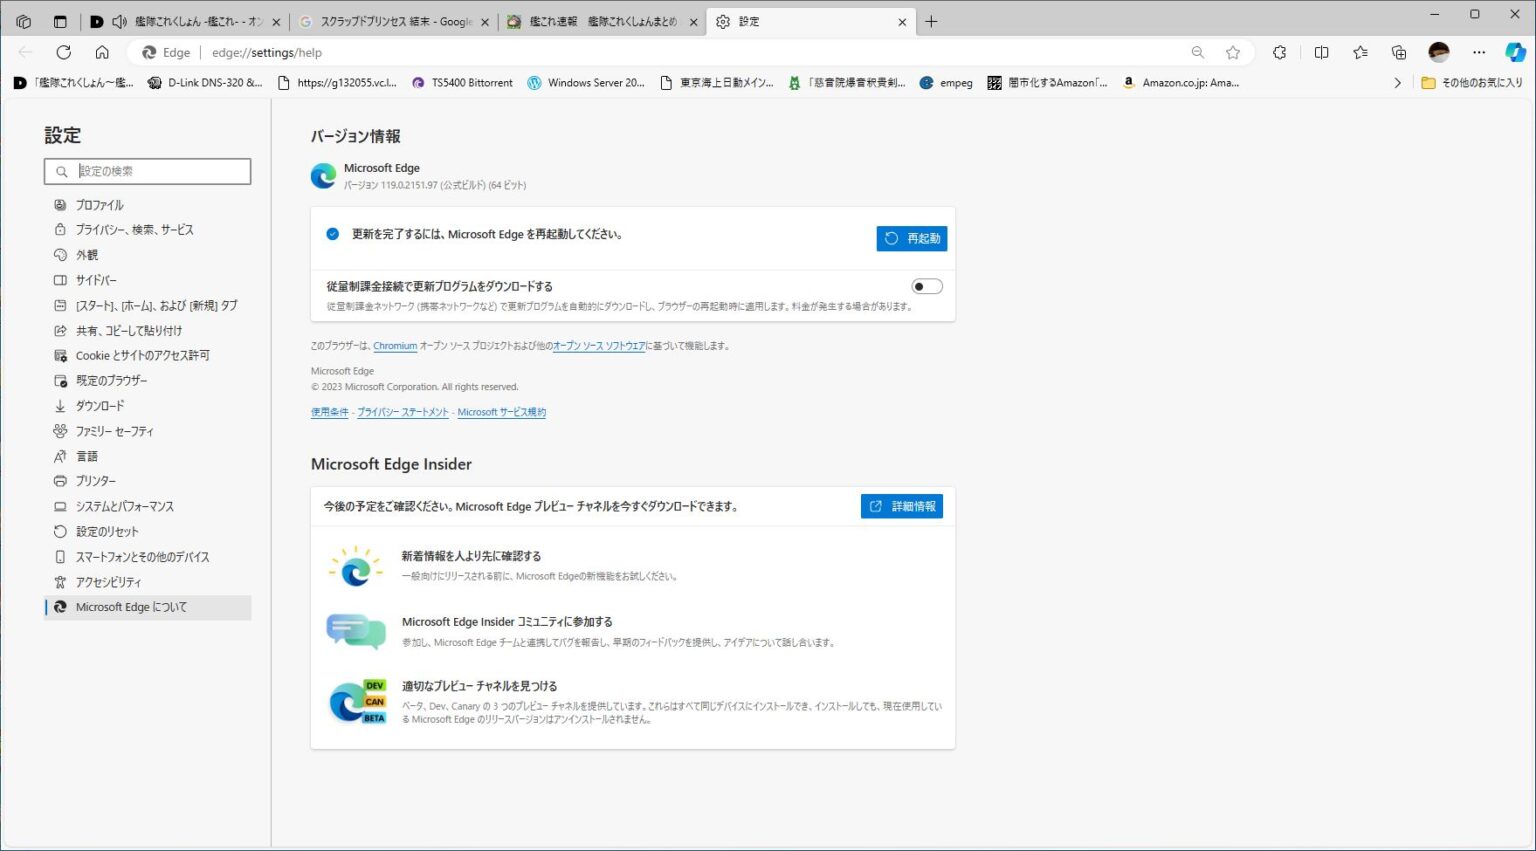Open the zoom control in the address bar
1536x851 pixels.
point(1198,52)
